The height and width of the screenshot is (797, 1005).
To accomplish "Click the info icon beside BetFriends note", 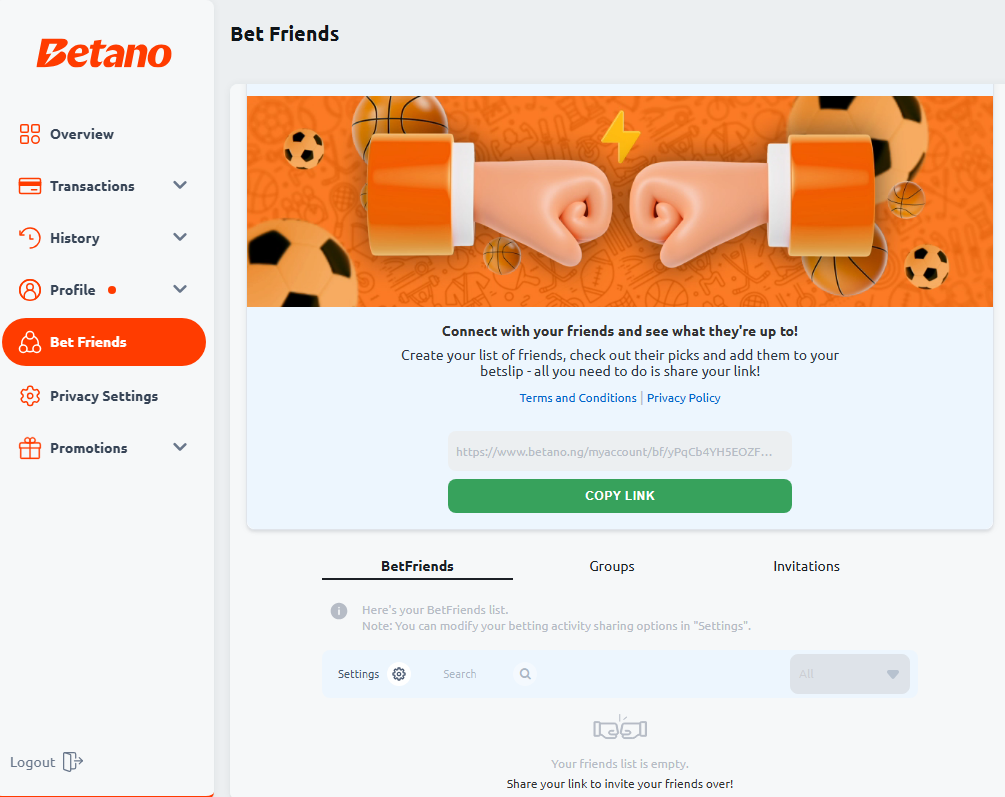I will pyautogui.click(x=339, y=611).
